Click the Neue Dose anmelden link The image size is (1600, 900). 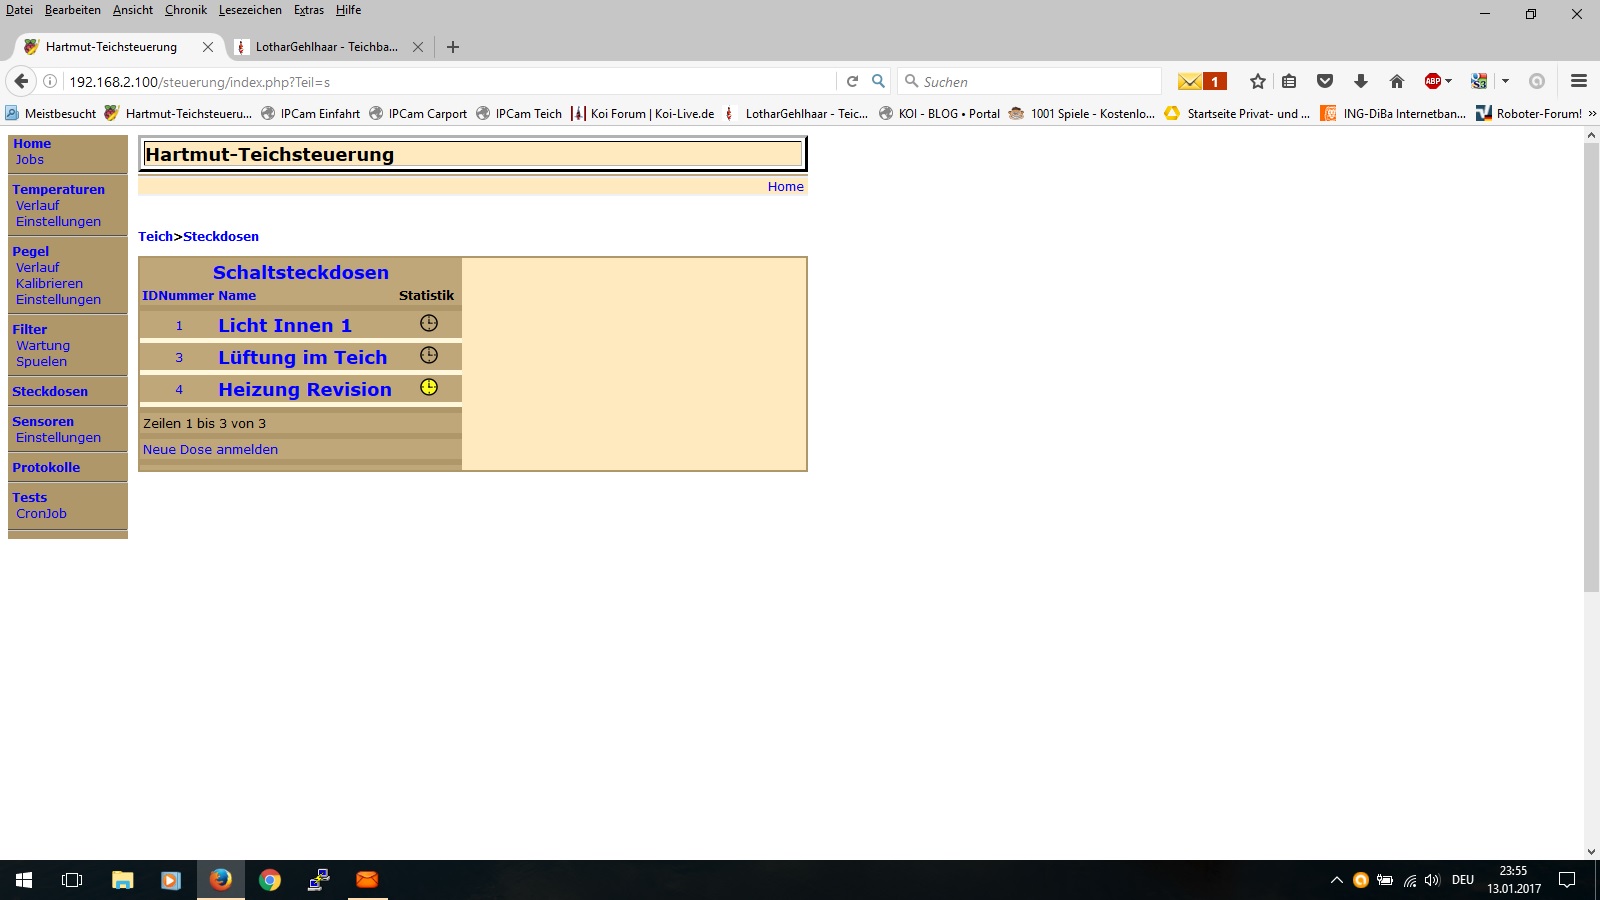click(x=210, y=450)
